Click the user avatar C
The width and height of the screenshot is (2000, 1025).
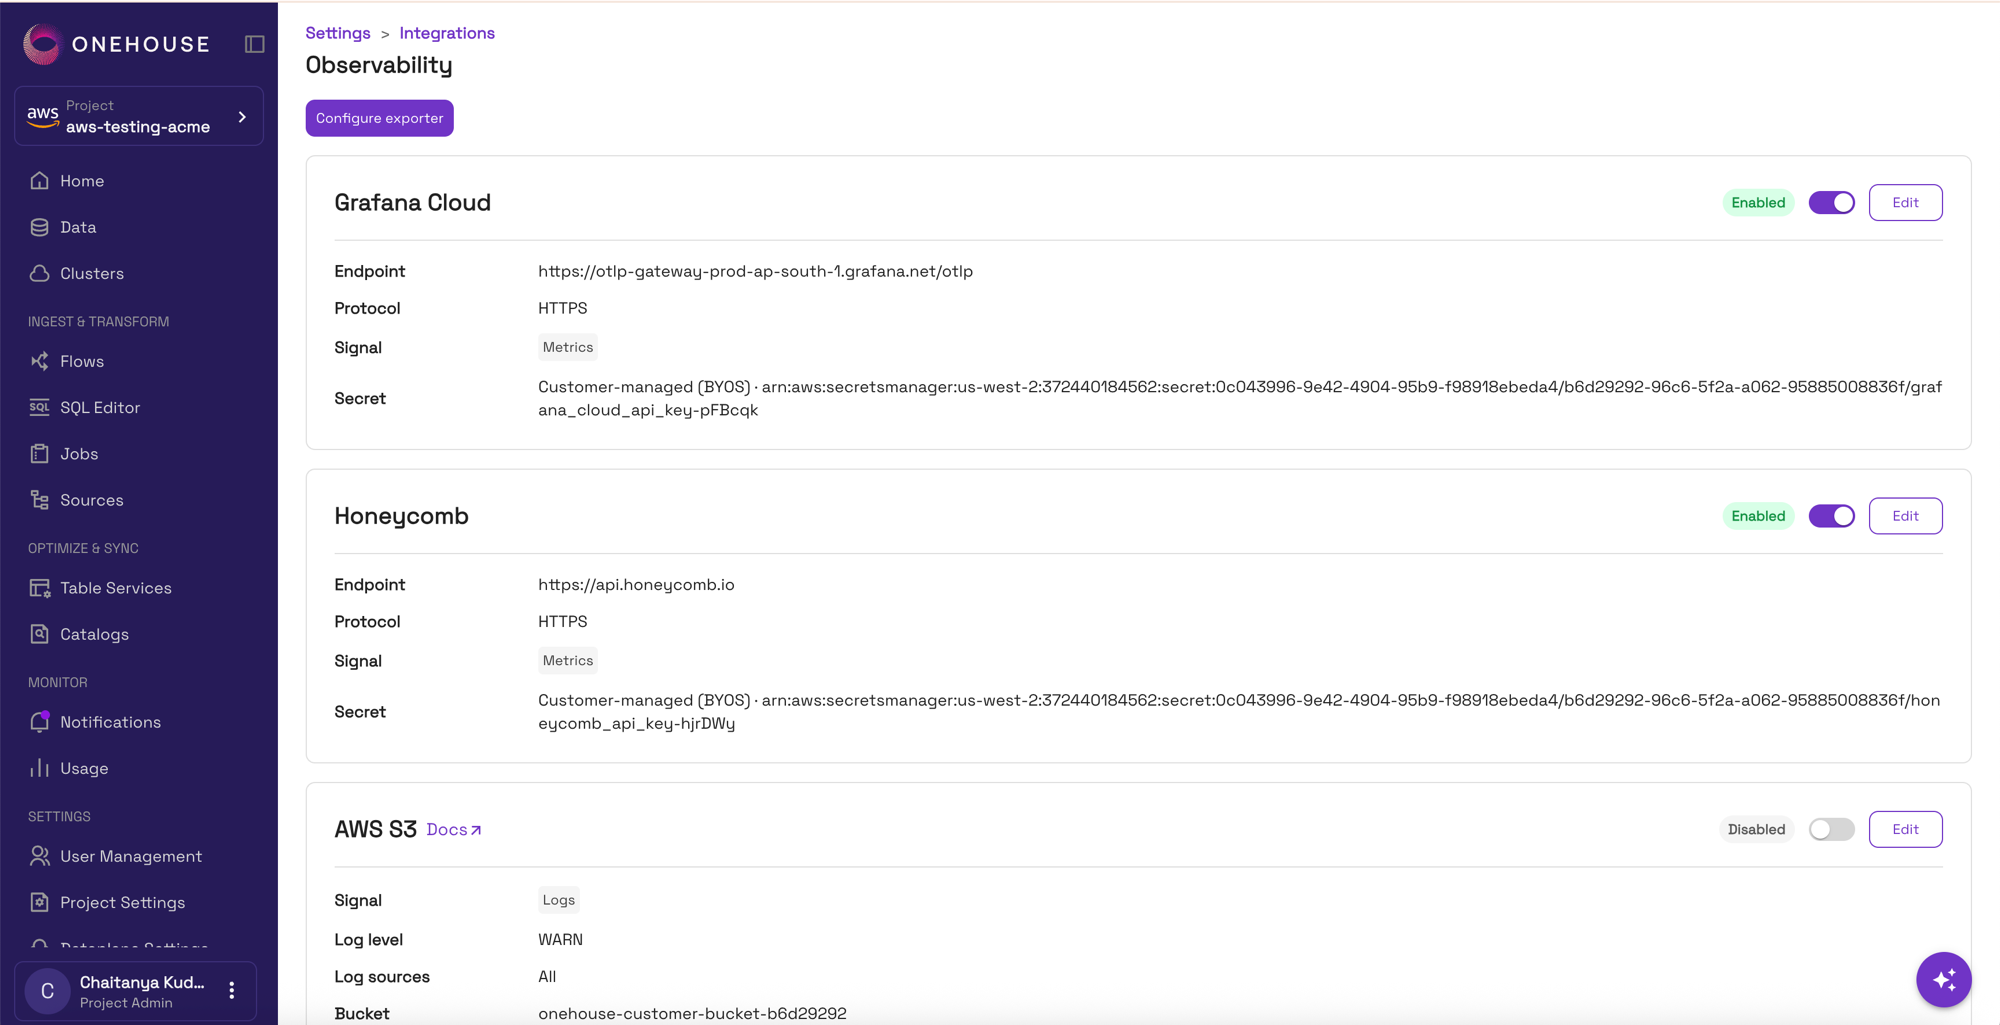(47, 991)
